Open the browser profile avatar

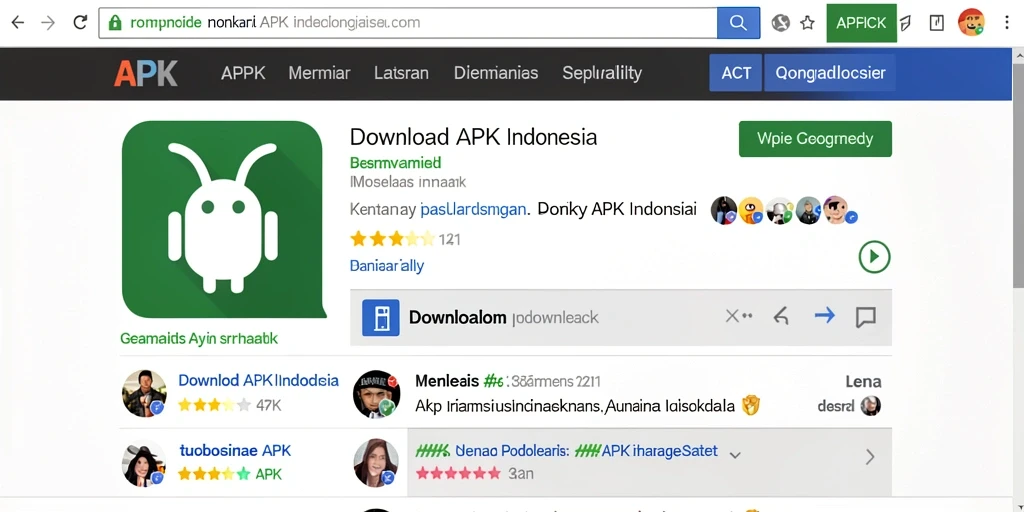click(x=971, y=22)
